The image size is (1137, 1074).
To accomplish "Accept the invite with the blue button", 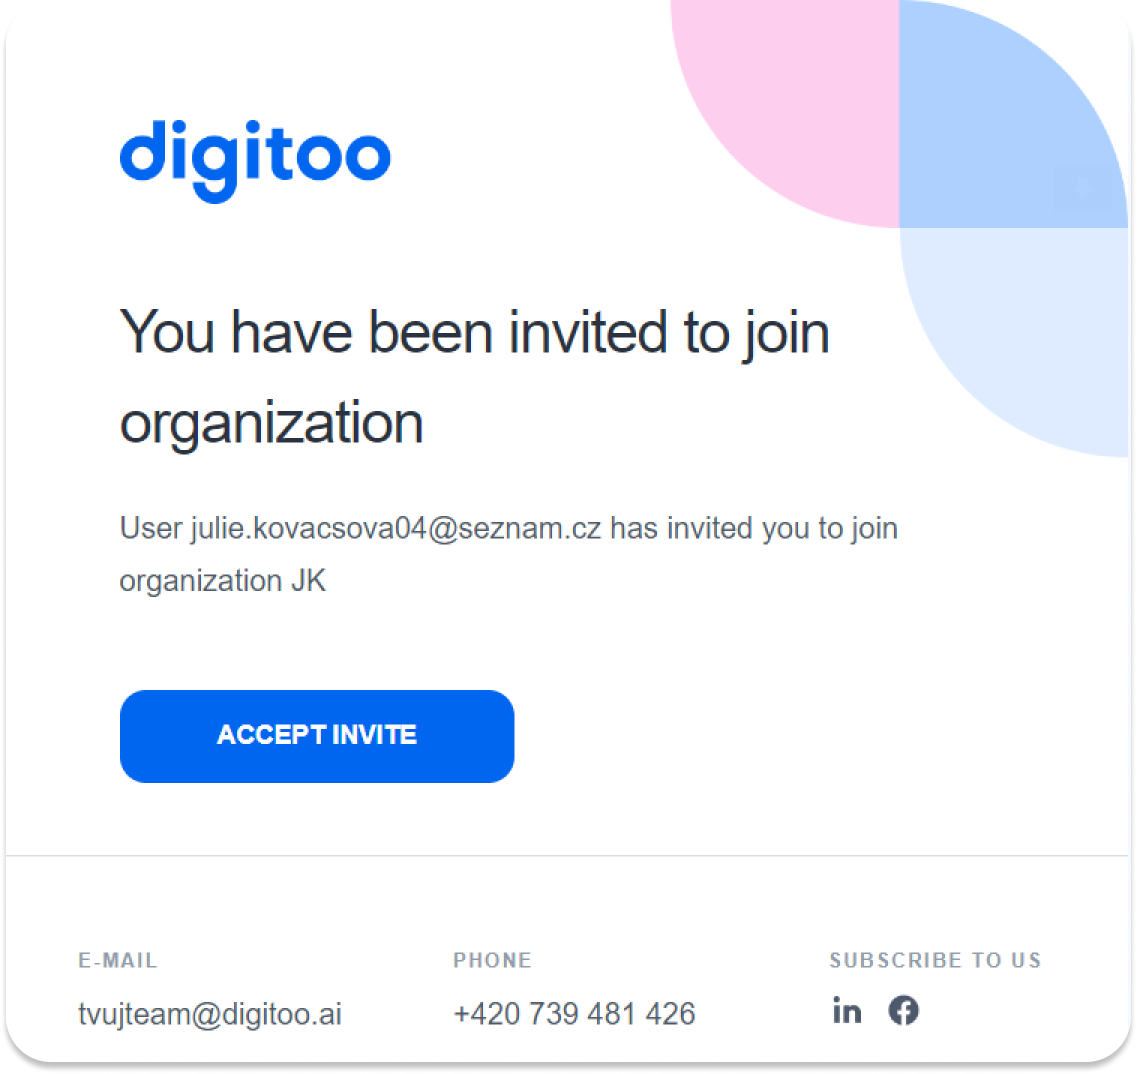I will pyautogui.click(x=317, y=736).
